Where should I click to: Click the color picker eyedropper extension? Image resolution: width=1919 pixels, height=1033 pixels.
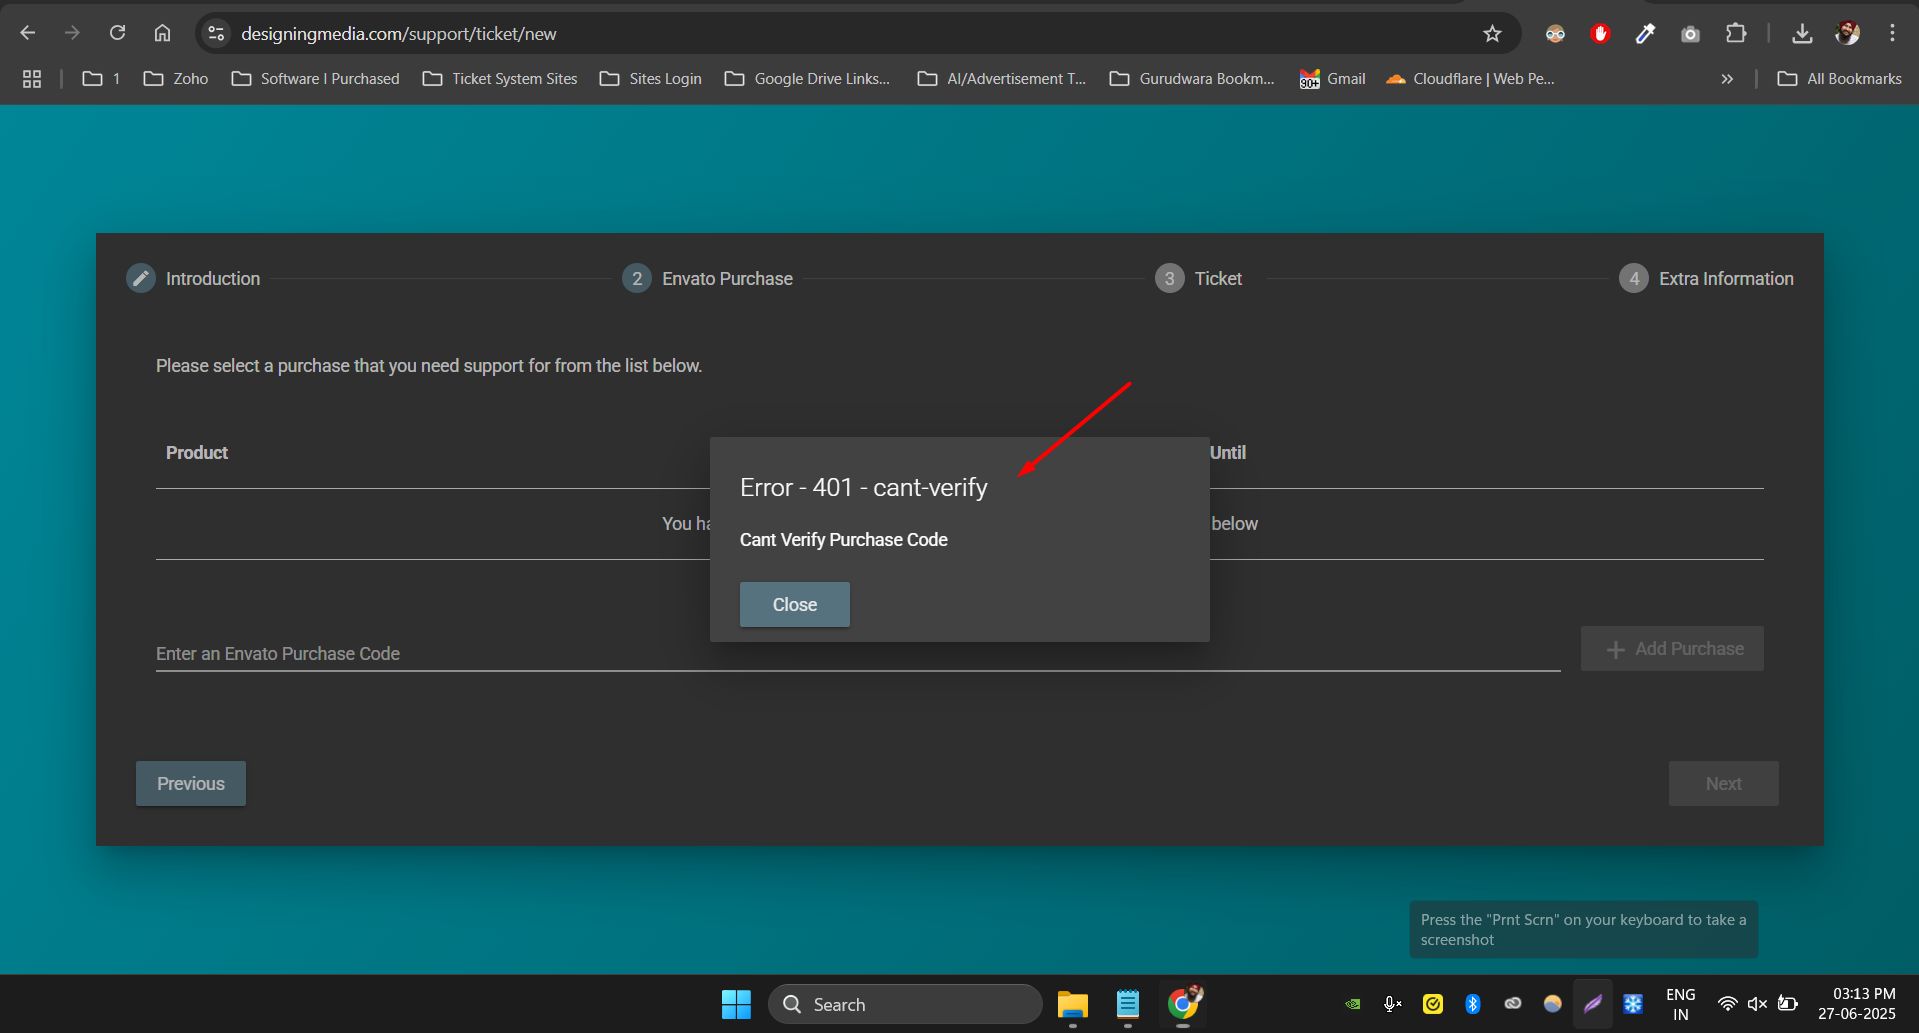1645,33
